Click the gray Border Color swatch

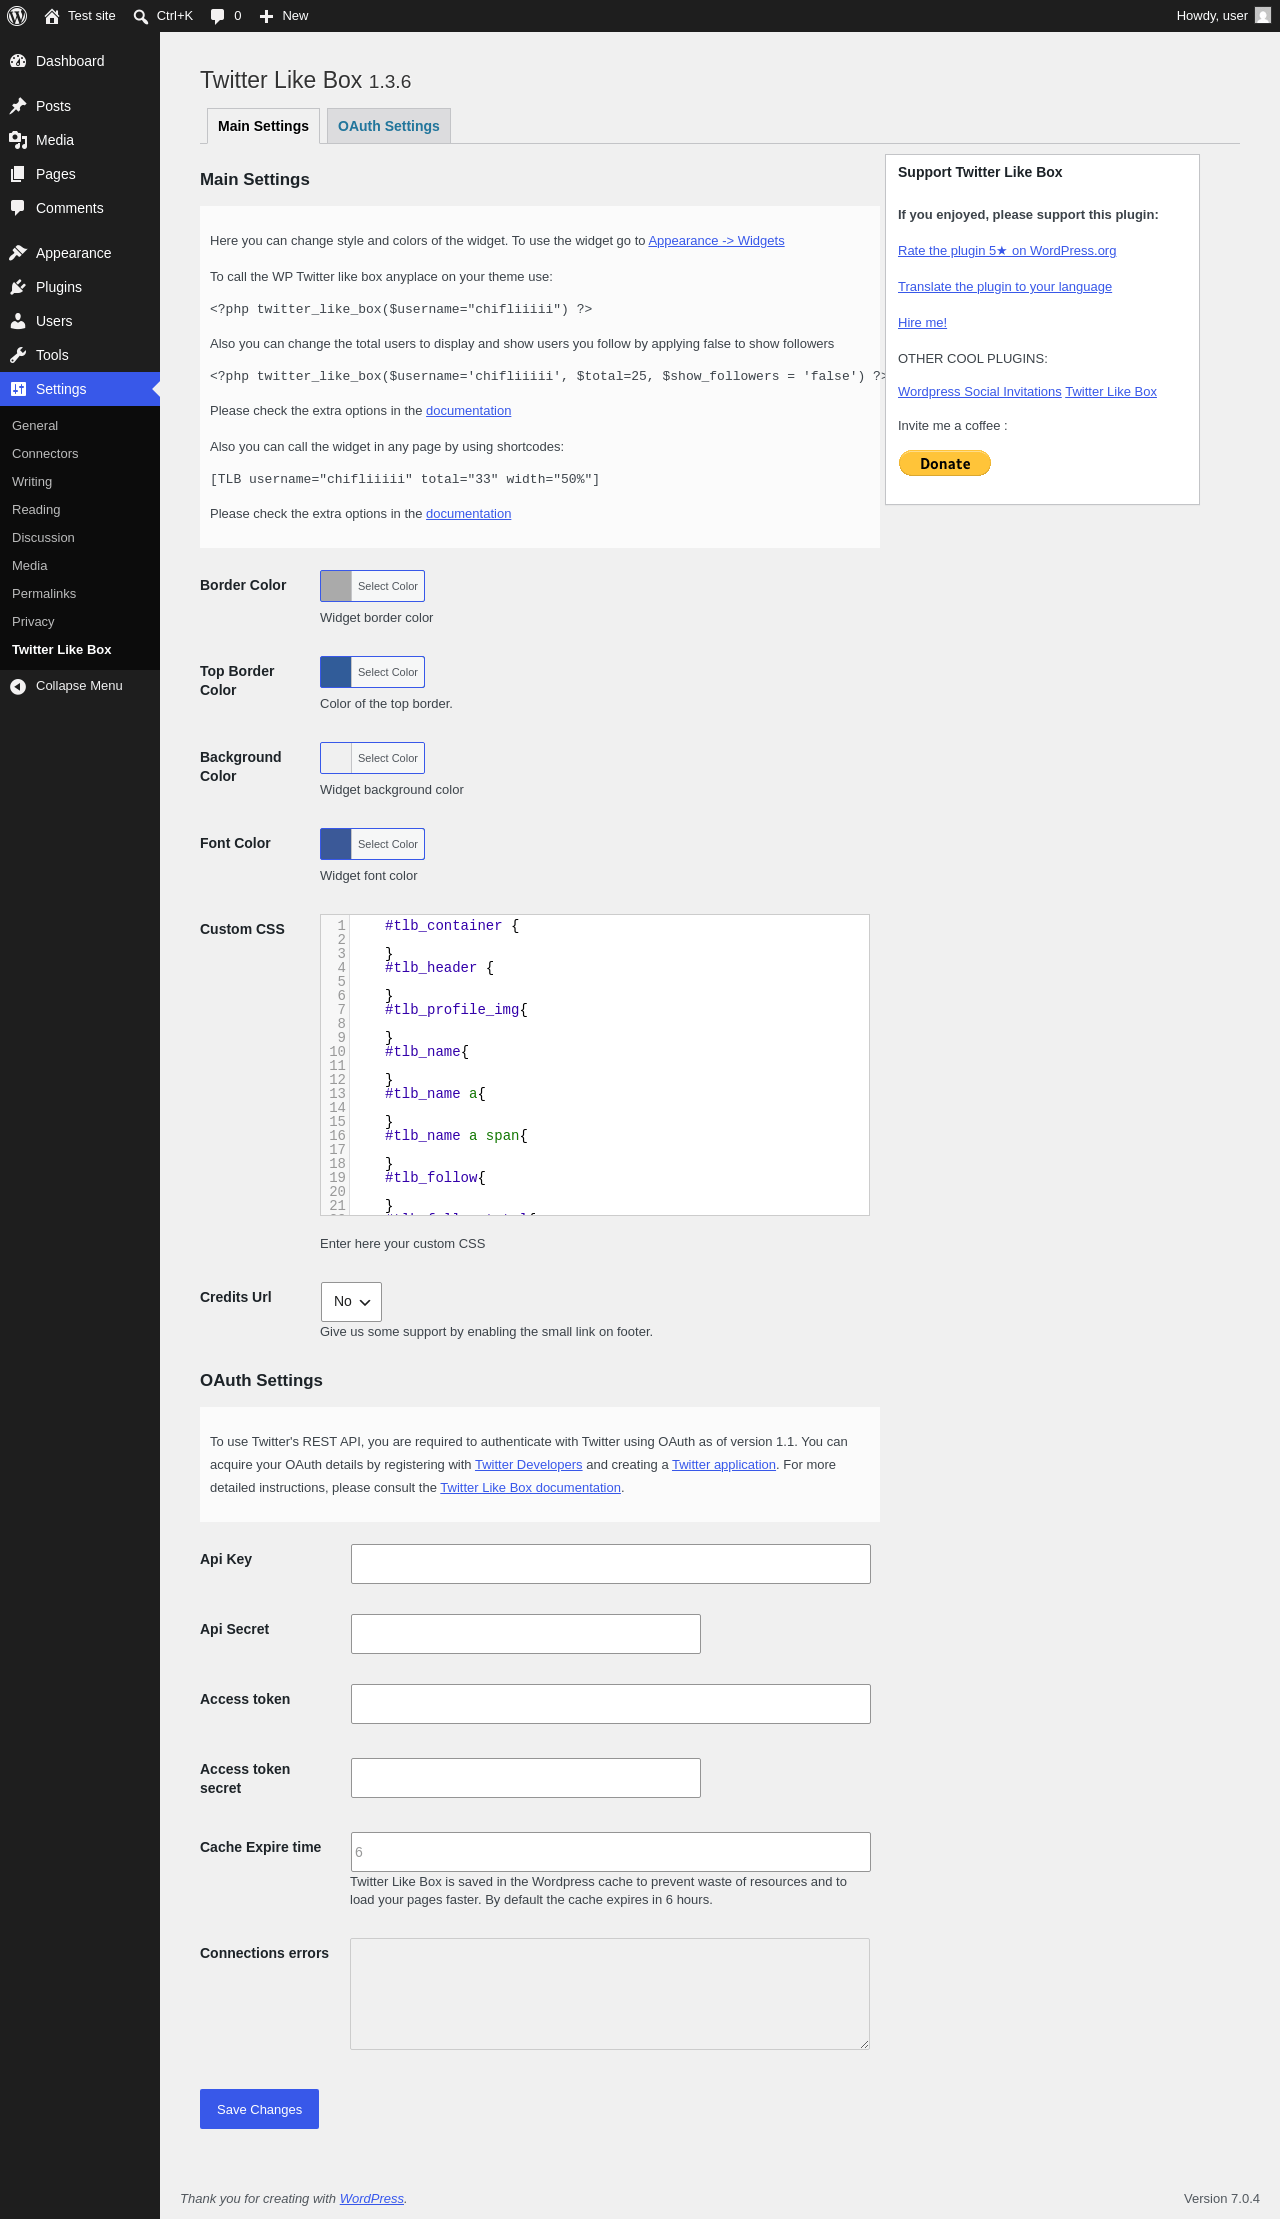pyautogui.click(x=336, y=586)
